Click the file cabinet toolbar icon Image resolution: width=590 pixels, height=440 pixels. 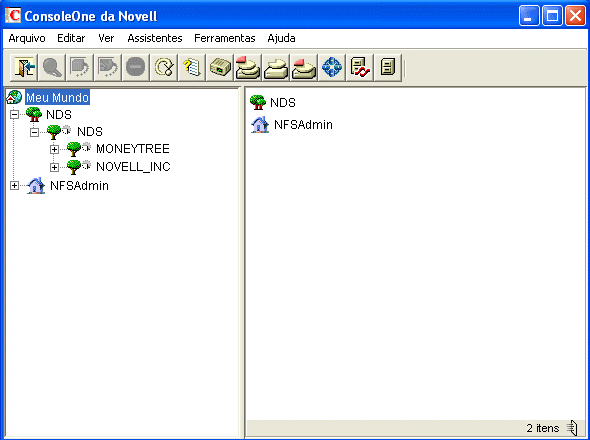click(388, 68)
